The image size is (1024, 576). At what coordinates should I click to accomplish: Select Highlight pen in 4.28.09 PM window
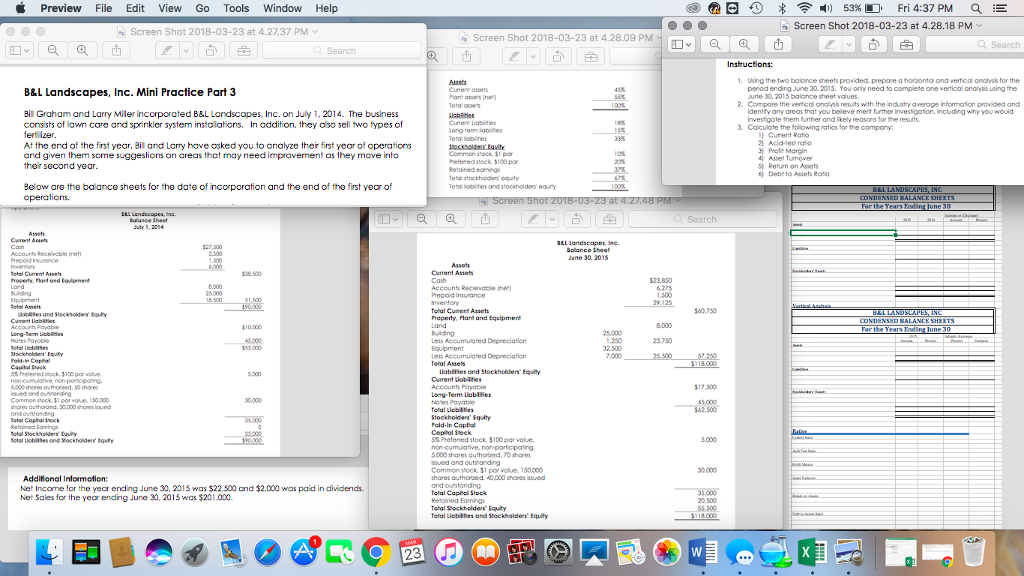[515, 57]
